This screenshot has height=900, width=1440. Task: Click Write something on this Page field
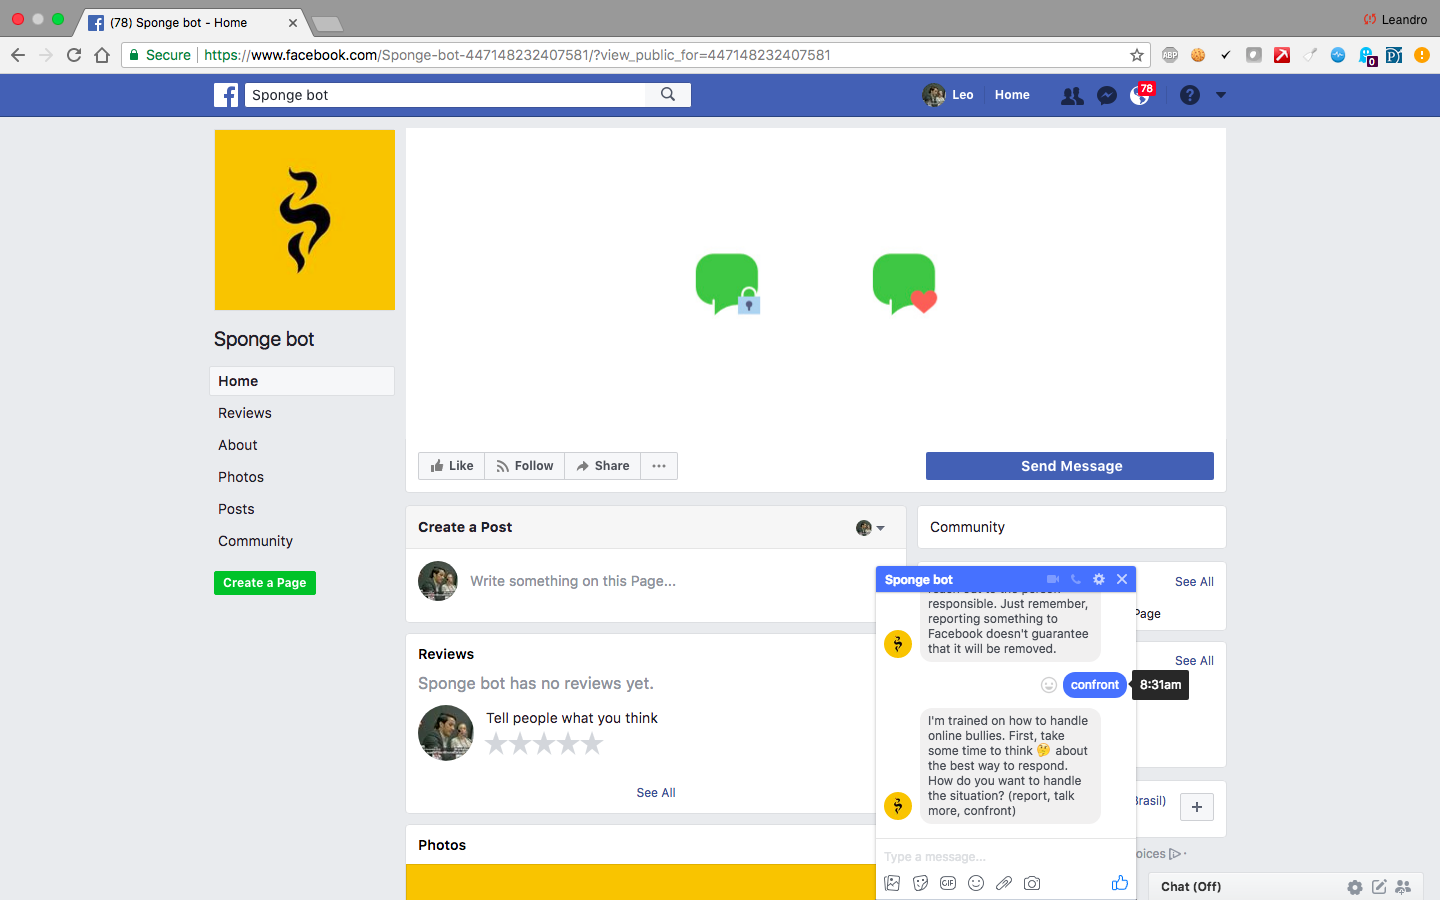pyautogui.click(x=573, y=581)
